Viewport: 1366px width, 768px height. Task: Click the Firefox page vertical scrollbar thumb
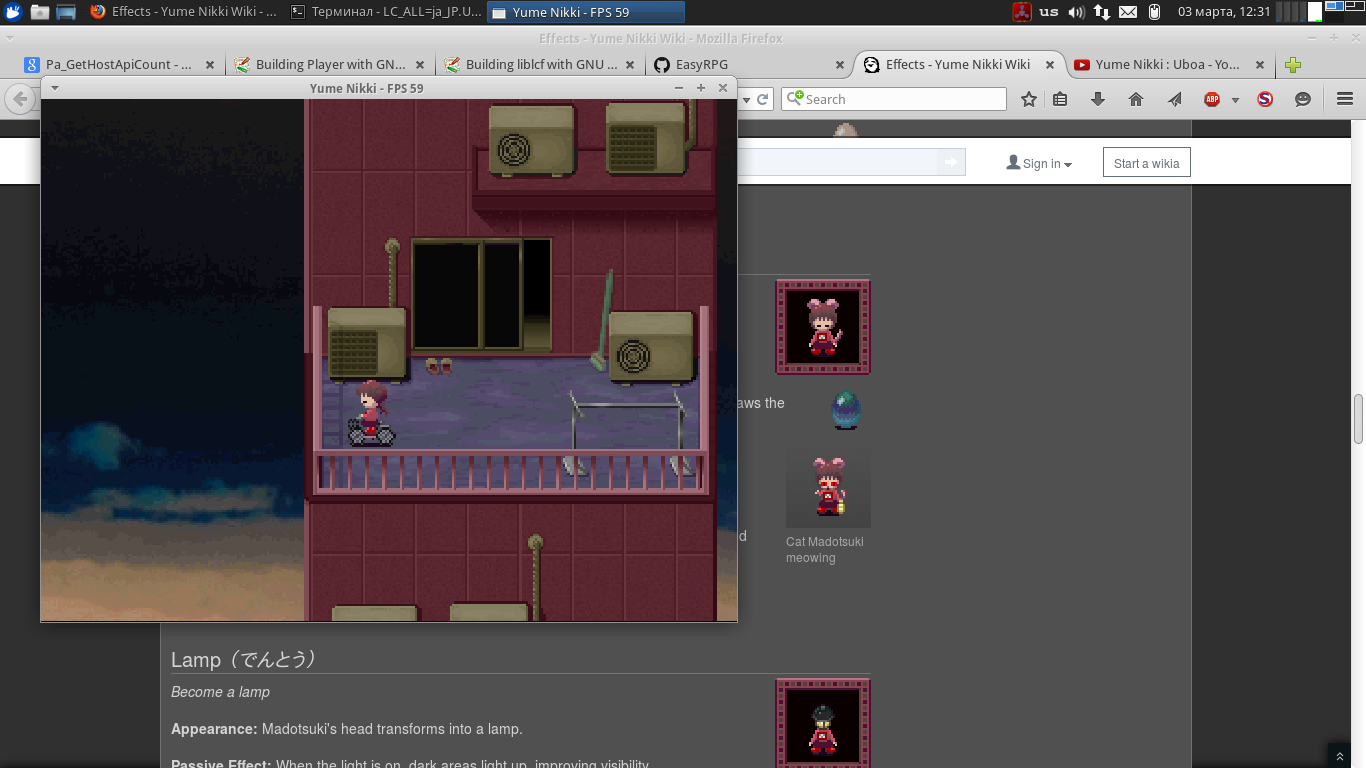(x=1358, y=420)
